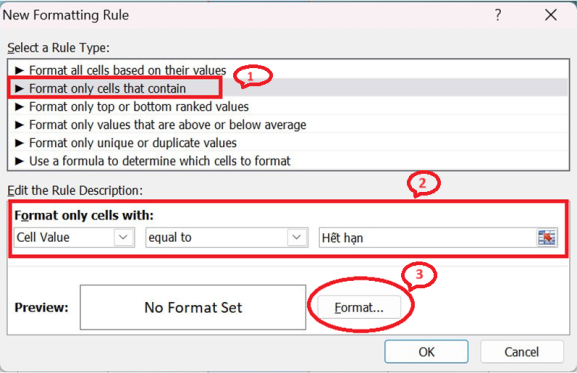Open the Cell Value dropdown arrow
The height and width of the screenshot is (373, 577).
[x=123, y=237]
